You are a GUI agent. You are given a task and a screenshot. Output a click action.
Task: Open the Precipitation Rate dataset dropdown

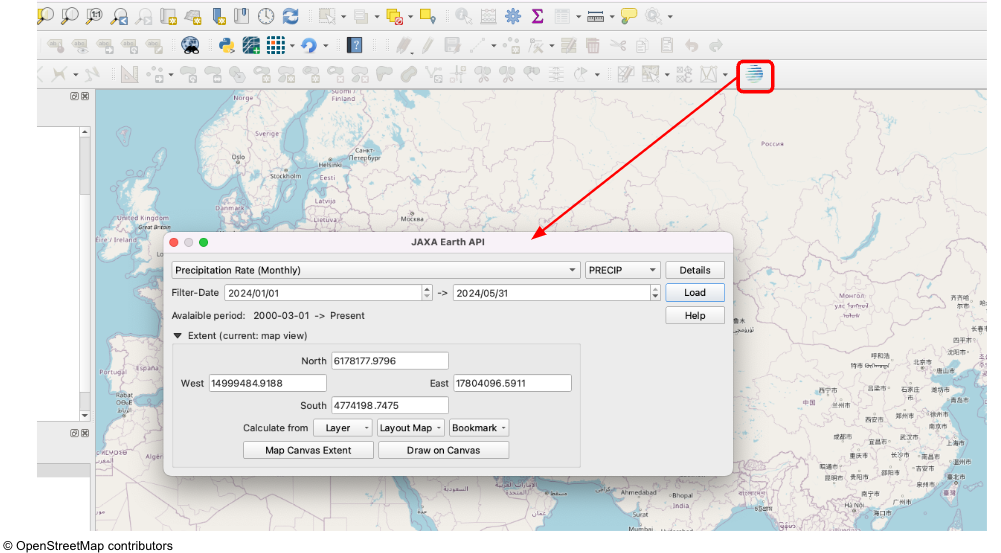375,270
